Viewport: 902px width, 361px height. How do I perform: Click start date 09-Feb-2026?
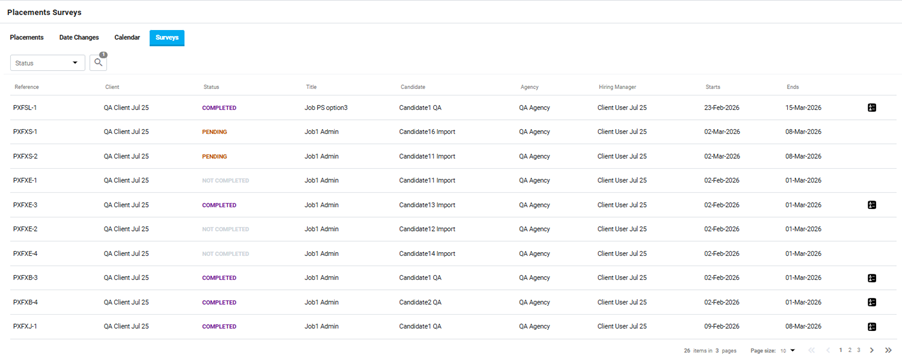tap(722, 327)
